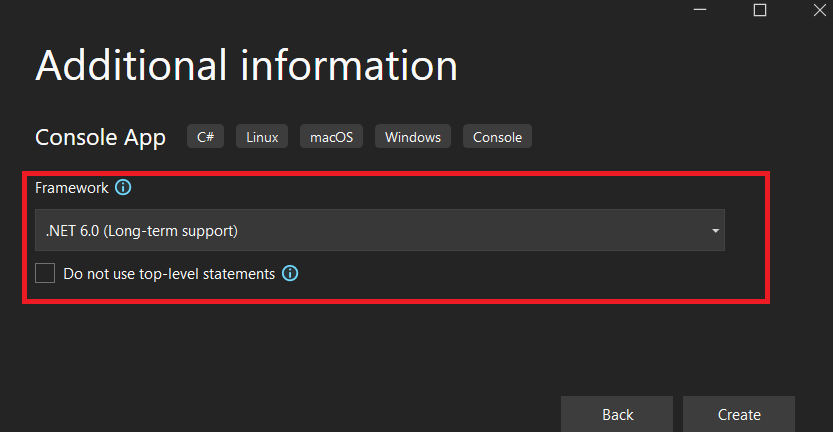Click the Additional information title
This screenshot has width=833, height=432.
[246, 65]
